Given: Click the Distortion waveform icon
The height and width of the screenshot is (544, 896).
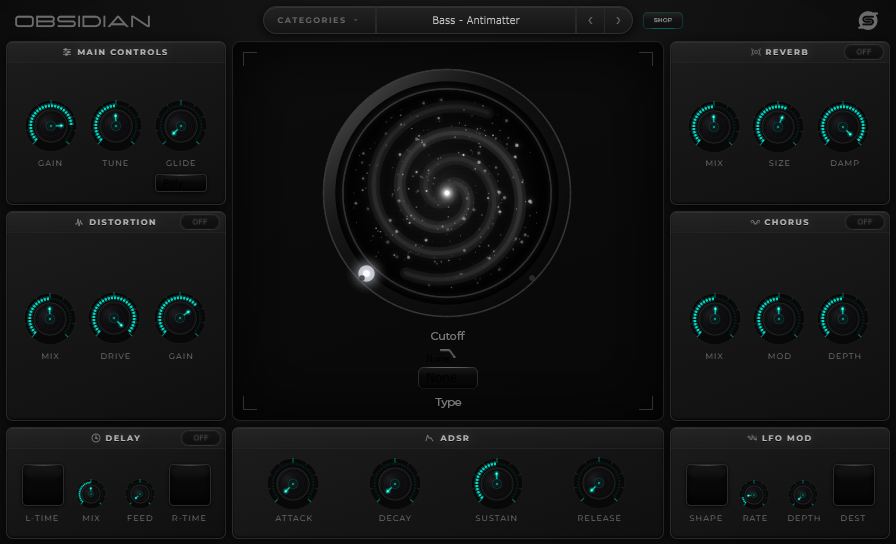Looking at the screenshot, I should coord(79,222).
